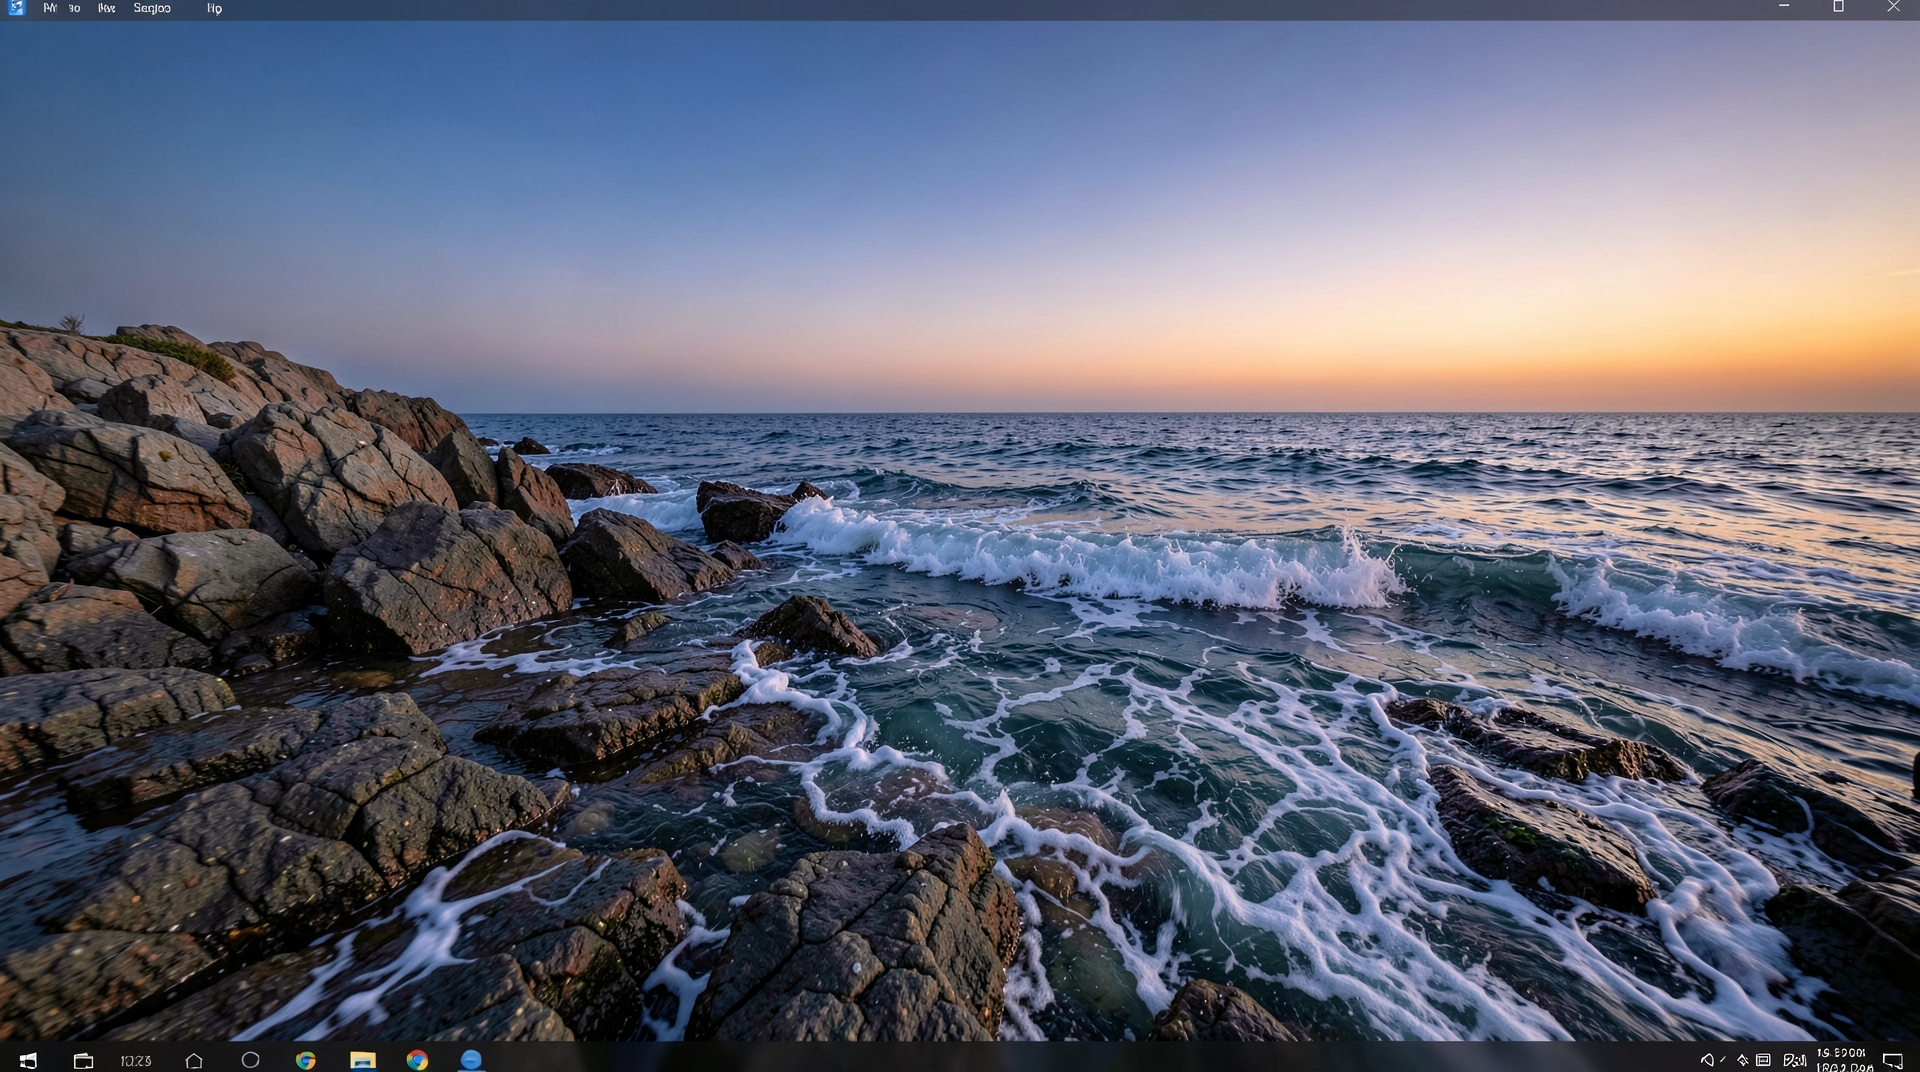Click the network signal tray icon
1920x1072 pixels.
[1795, 1060]
